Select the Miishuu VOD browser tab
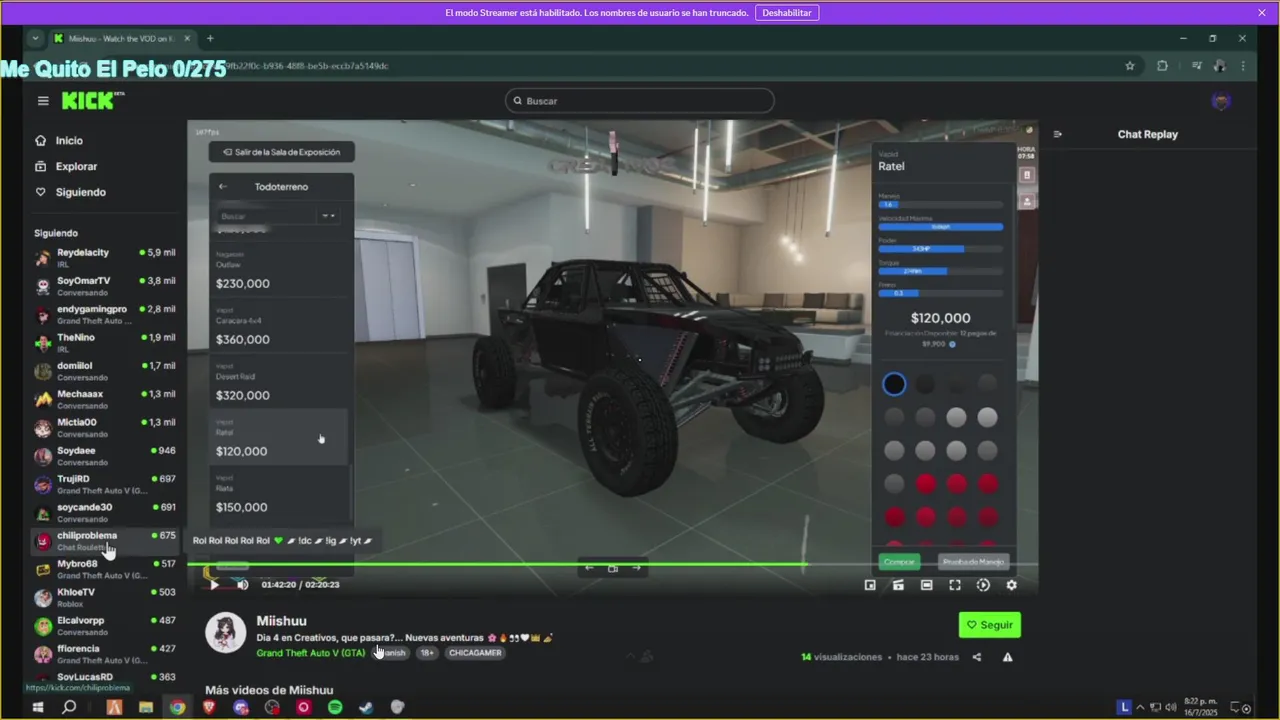The height and width of the screenshot is (720, 1280). (x=121, y=38)
